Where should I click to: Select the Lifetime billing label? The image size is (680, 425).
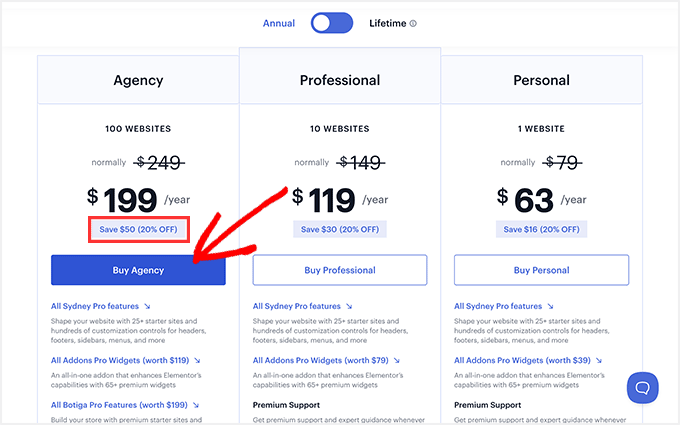[387, 23]
